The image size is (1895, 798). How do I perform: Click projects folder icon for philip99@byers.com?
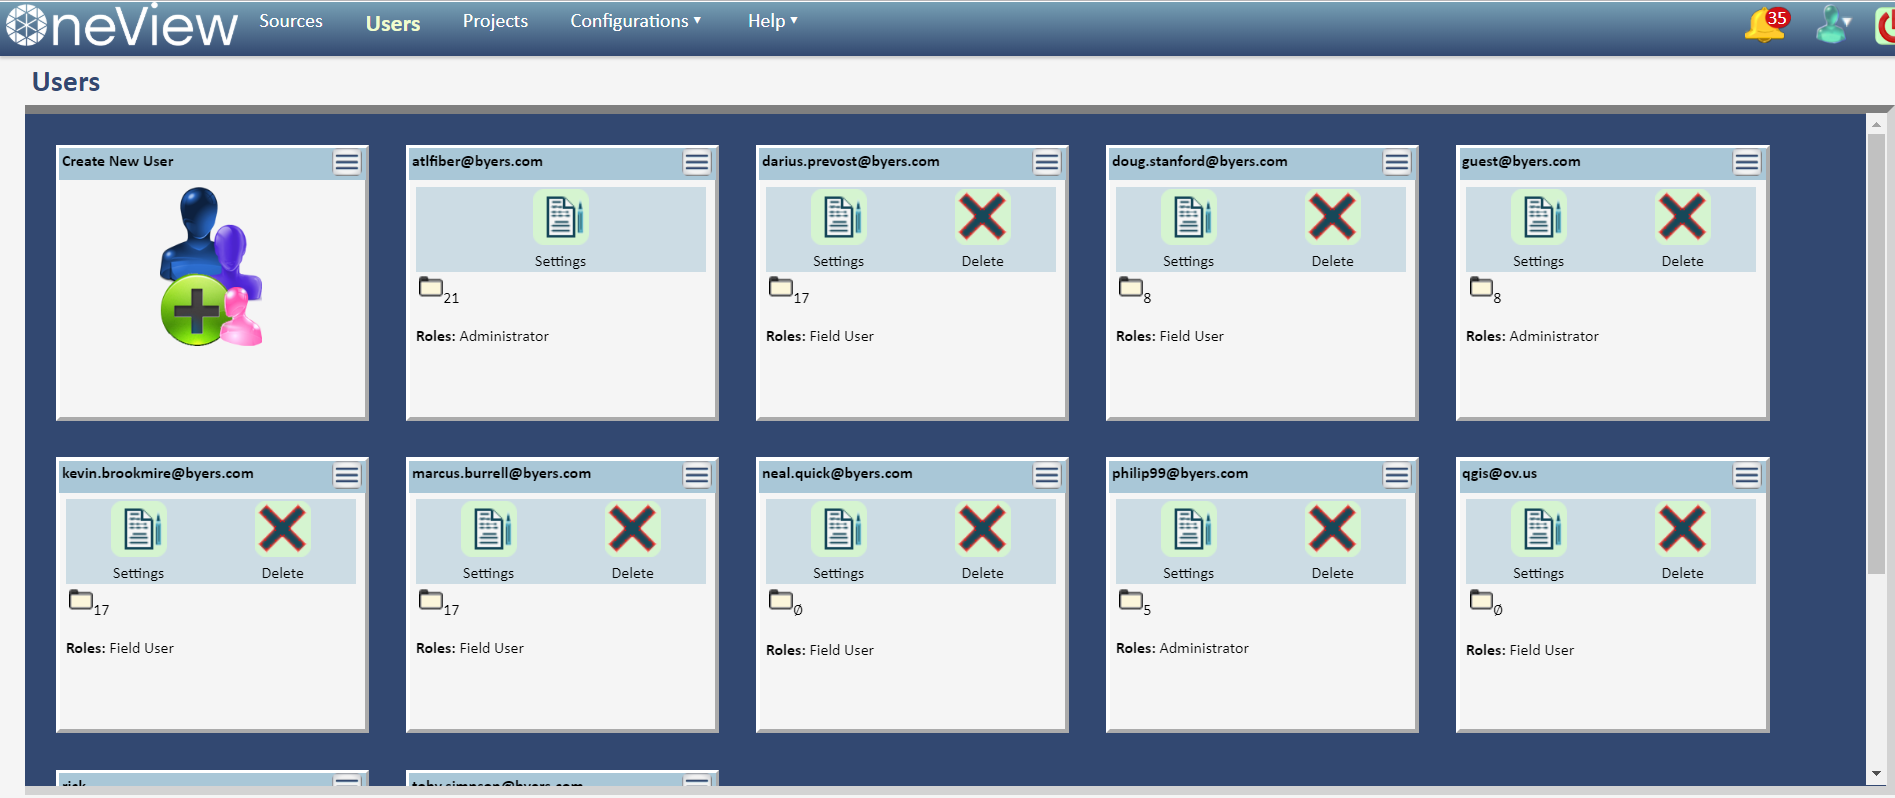1130,599
